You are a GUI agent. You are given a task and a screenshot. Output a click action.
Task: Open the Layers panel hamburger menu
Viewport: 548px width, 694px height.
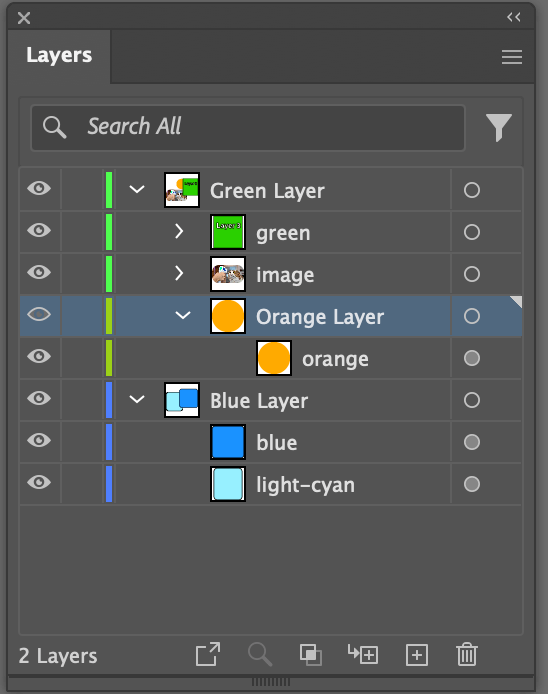click(512, 57)
